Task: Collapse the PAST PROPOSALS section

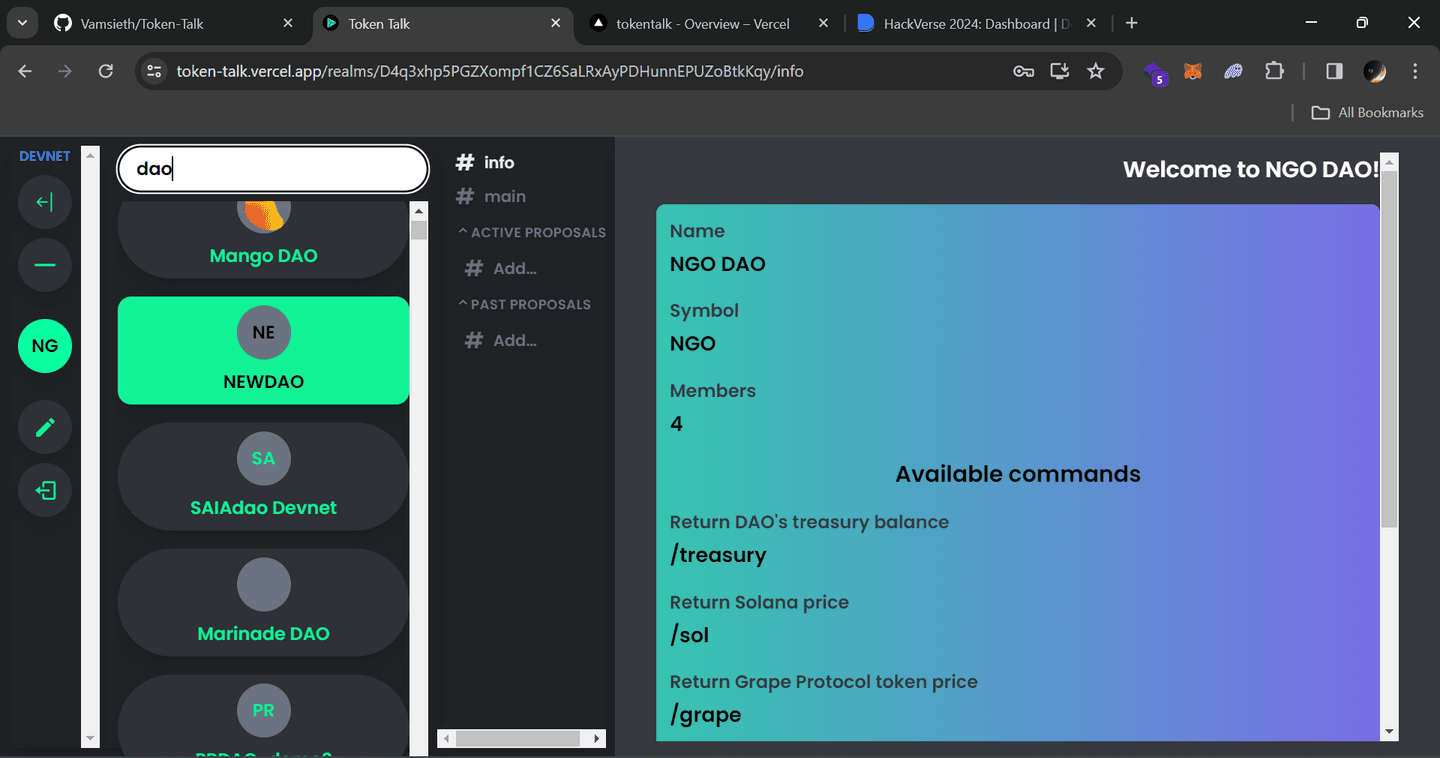Action: pyautogui.click(x=524, y=304)
